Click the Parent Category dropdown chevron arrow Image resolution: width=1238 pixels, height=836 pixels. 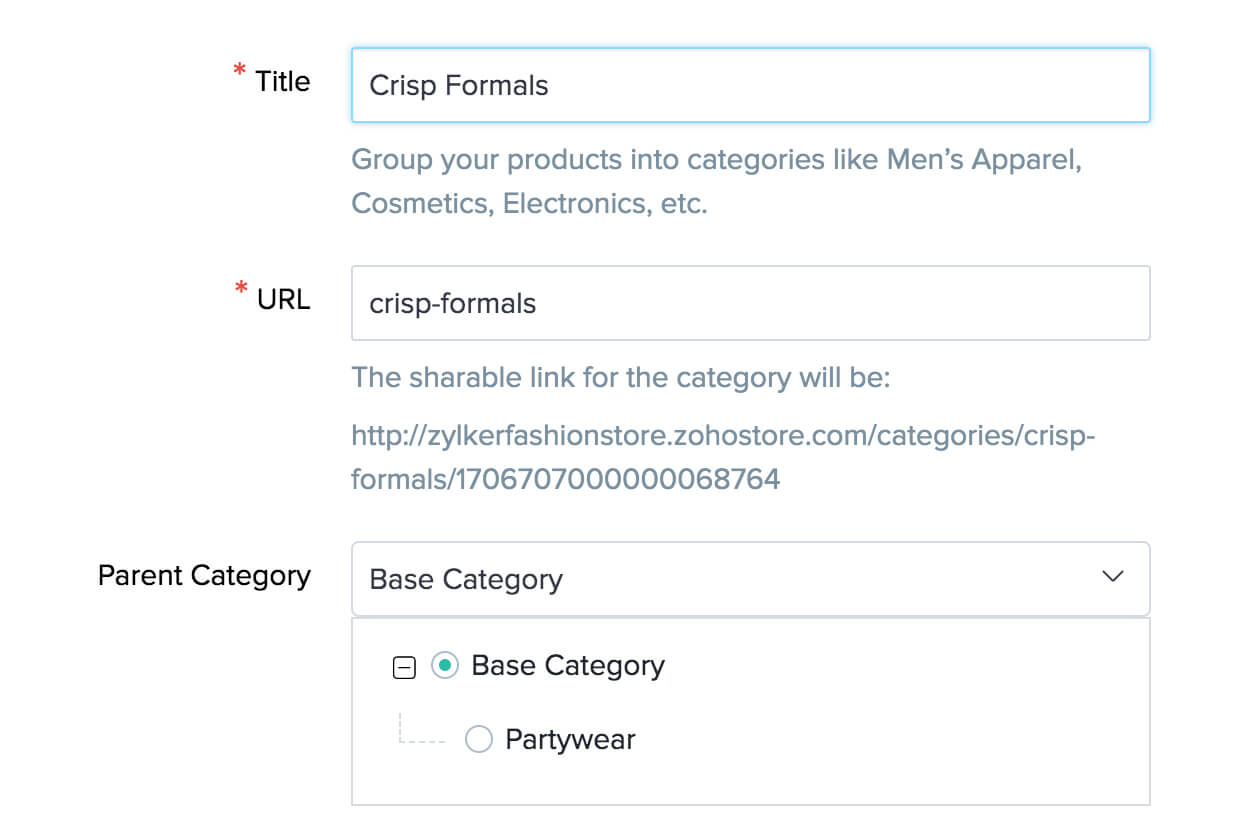point(1112,577)
